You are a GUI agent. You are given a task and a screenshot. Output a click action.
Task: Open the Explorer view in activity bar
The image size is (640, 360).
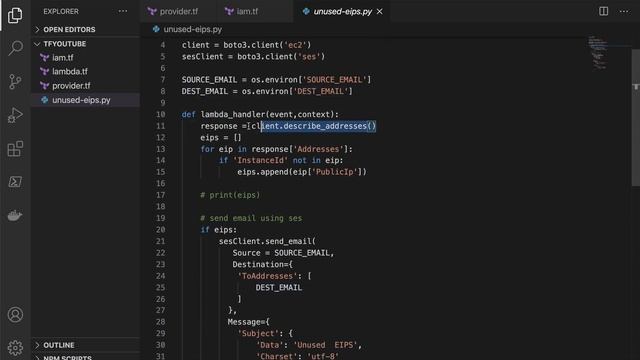tap(15, 15)
